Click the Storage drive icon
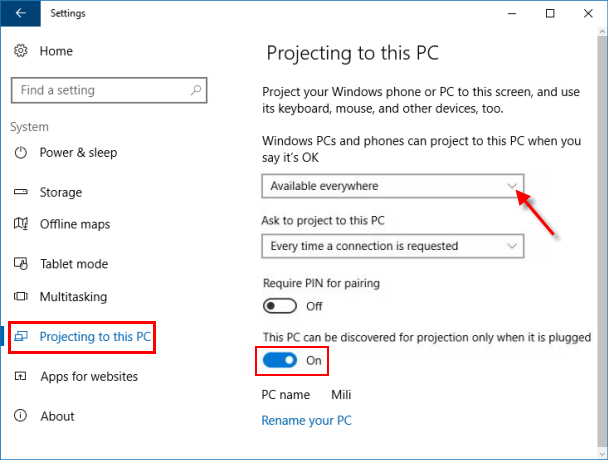The height and width of the screenshot is (460, 608). click(x=22, y=192)
